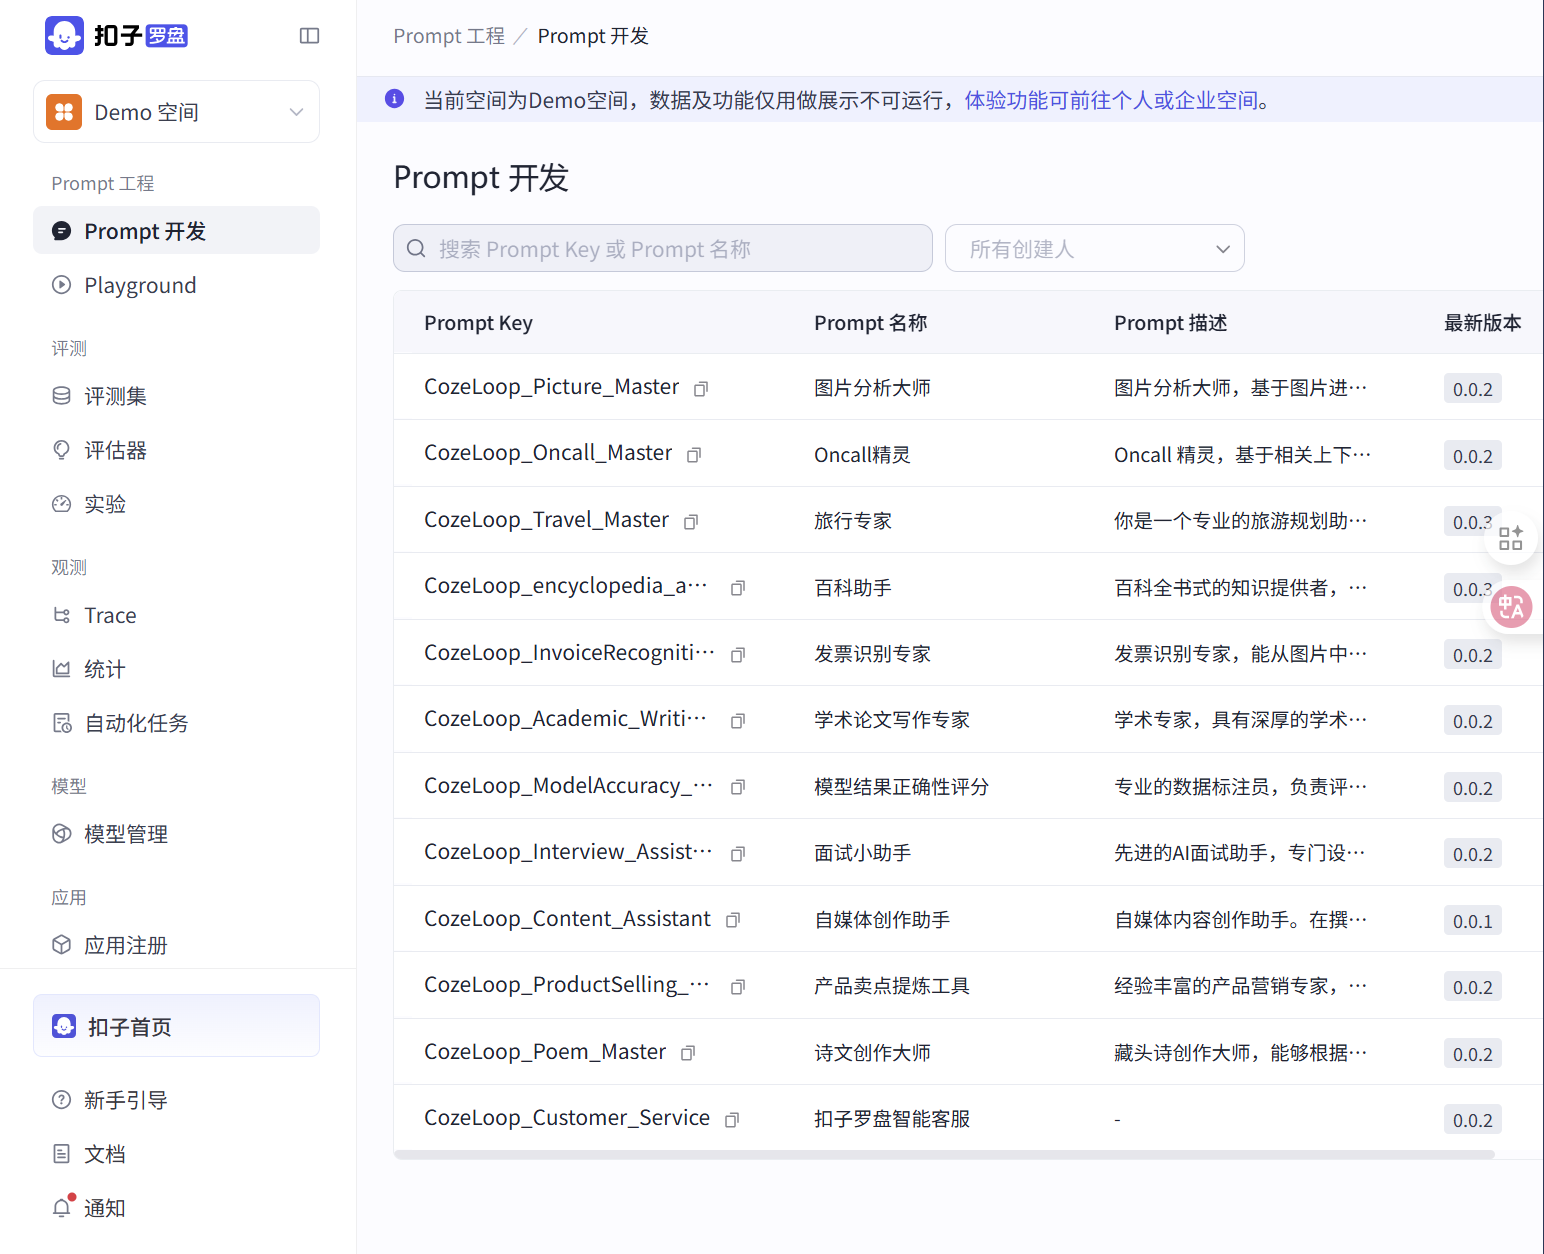Open the 实验 section
Viewport: 1544px width, 1254px height.
click(105, 504)
